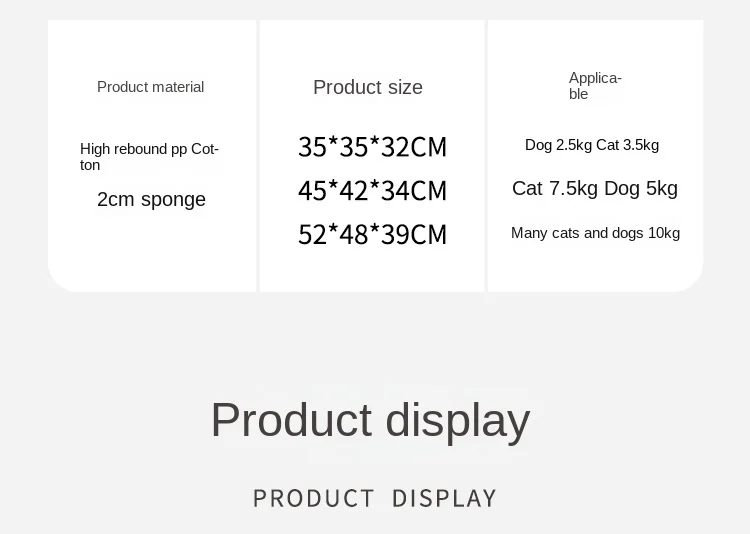Click the large Product display title
This screenshot has height=534, width=750.
pos(371,421)
